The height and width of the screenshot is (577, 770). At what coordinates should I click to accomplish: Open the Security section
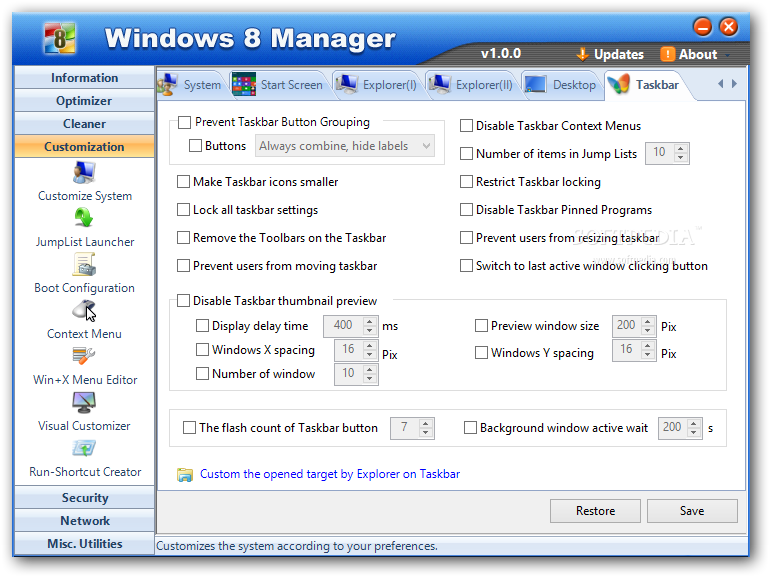pyautogui.click(x=84, y=497)
